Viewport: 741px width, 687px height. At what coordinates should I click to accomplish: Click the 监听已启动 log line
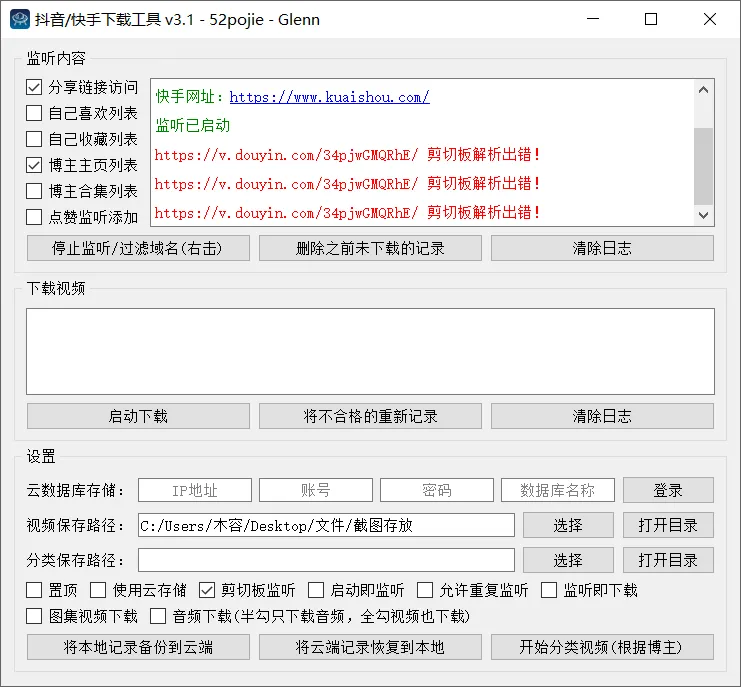(x=193, y=126)
